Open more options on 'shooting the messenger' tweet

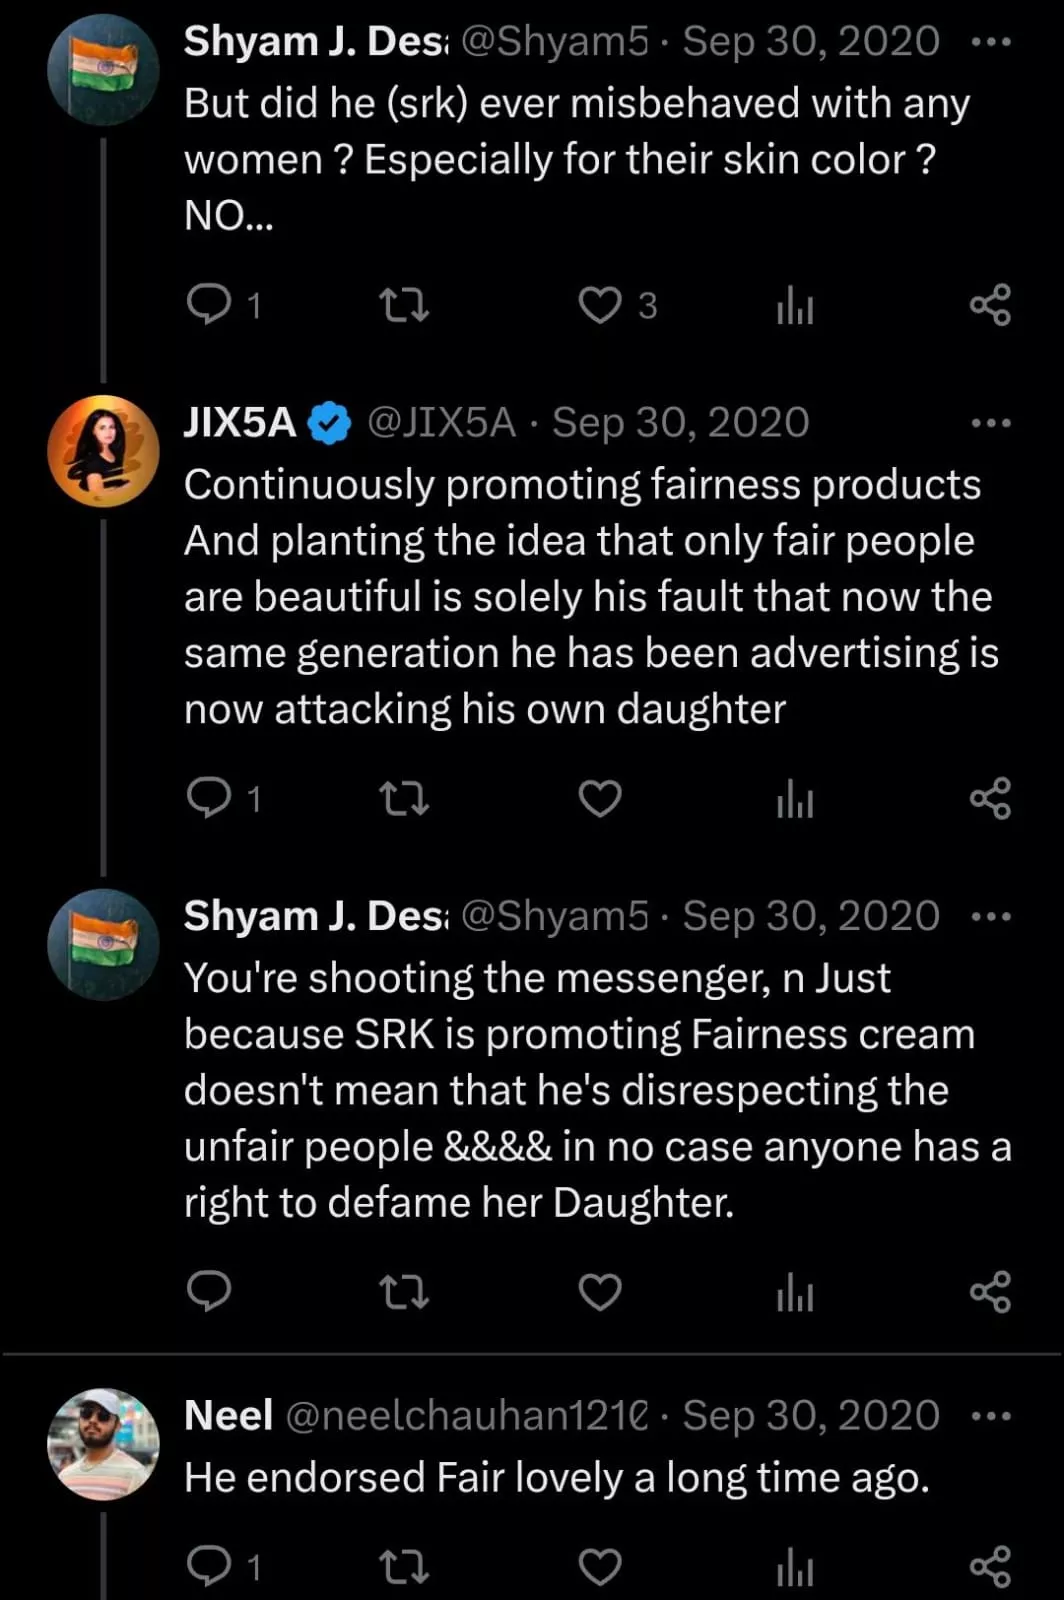pyautogui.click(x=990, y=916)
